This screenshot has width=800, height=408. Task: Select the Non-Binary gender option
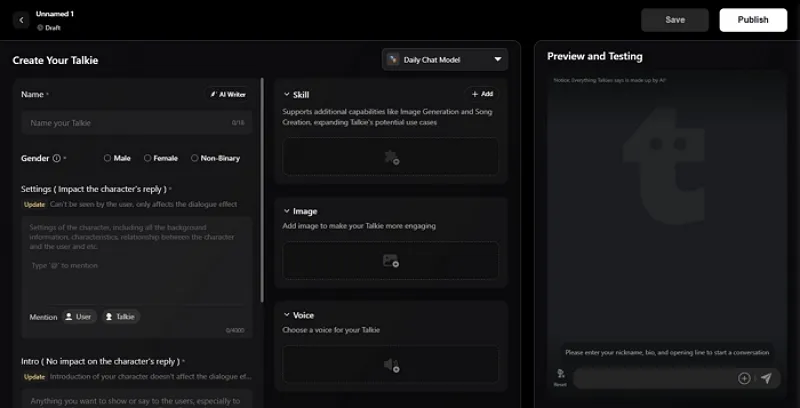(215, 158)
